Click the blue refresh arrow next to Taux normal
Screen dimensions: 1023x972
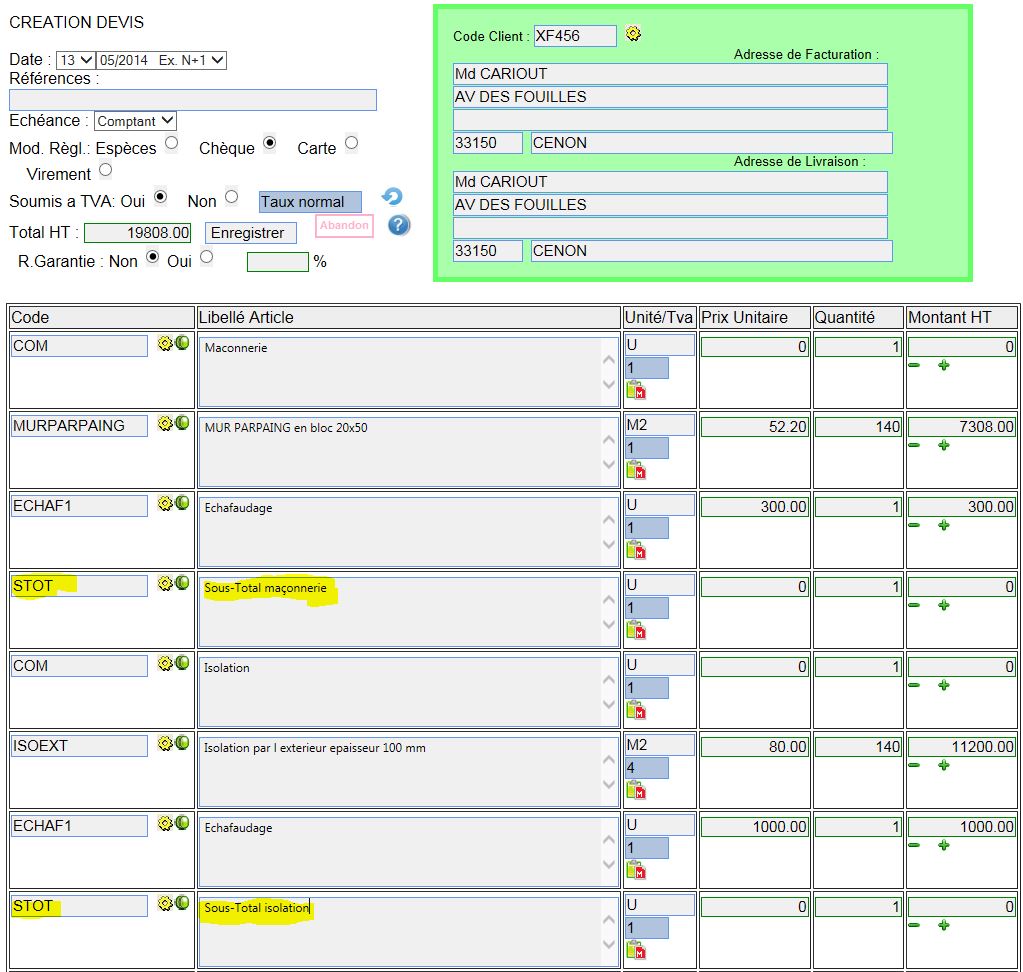tap(392, 197)
